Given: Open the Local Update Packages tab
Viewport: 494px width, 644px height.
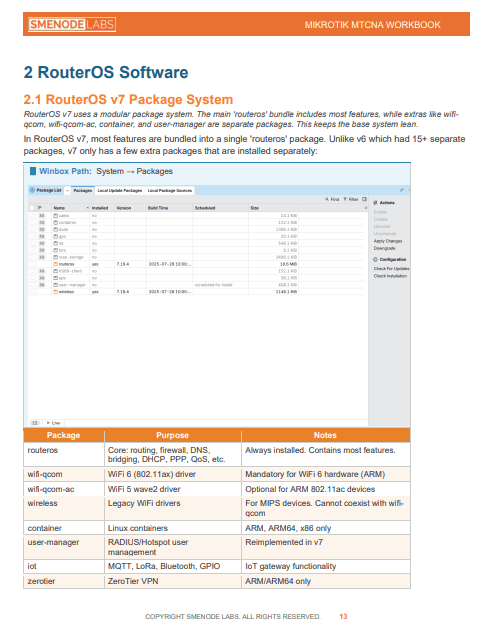Looking at the screenshot, I should [119, 191].
